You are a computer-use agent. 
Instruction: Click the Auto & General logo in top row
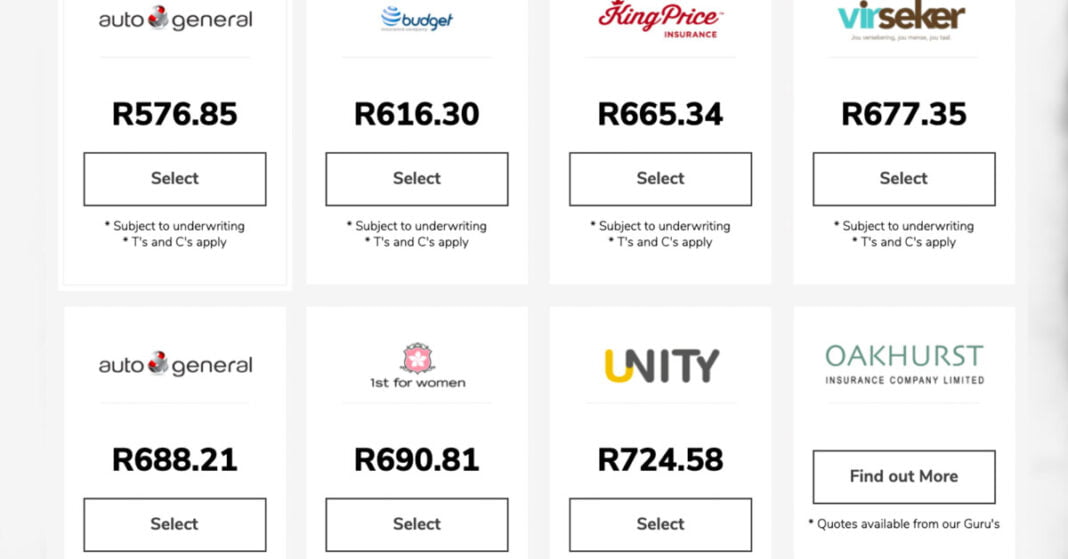click(x=175, y=19)
